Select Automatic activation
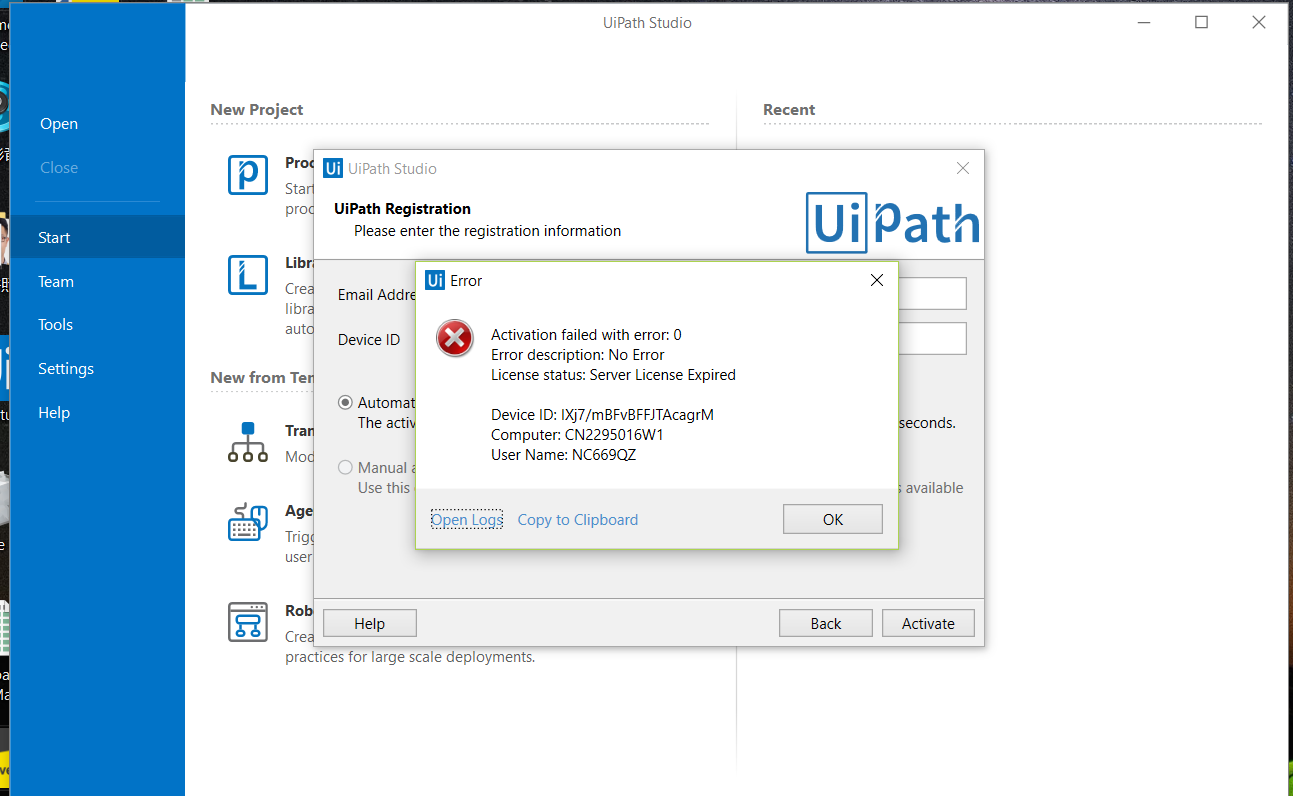Image resolution: width=1293 pixels, height=796 pixels. (345, 401)
